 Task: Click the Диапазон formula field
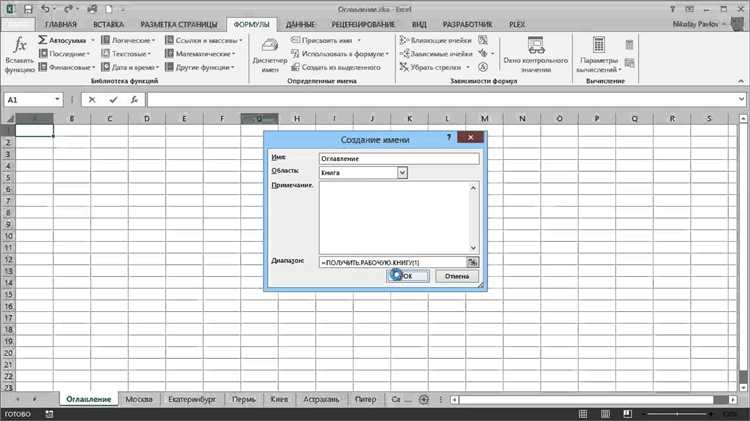pos(392,262)
